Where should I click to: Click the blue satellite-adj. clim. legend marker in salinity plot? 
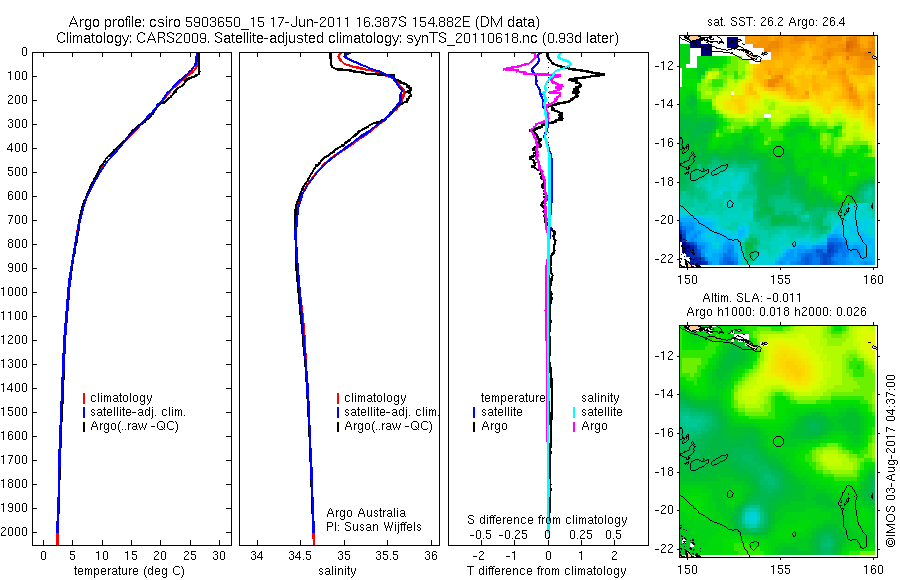coord(338,412)
